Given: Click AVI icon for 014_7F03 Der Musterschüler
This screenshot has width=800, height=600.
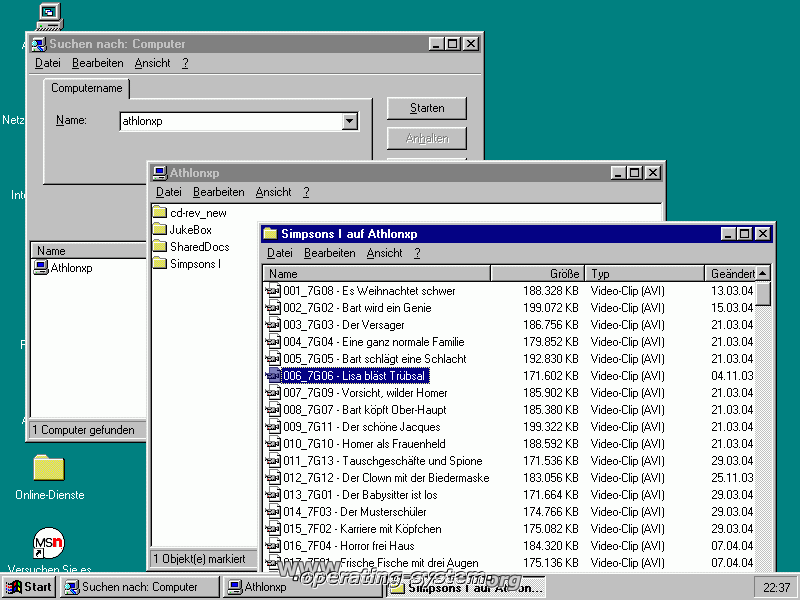Looking at the screenshot, I should point(273,512).
